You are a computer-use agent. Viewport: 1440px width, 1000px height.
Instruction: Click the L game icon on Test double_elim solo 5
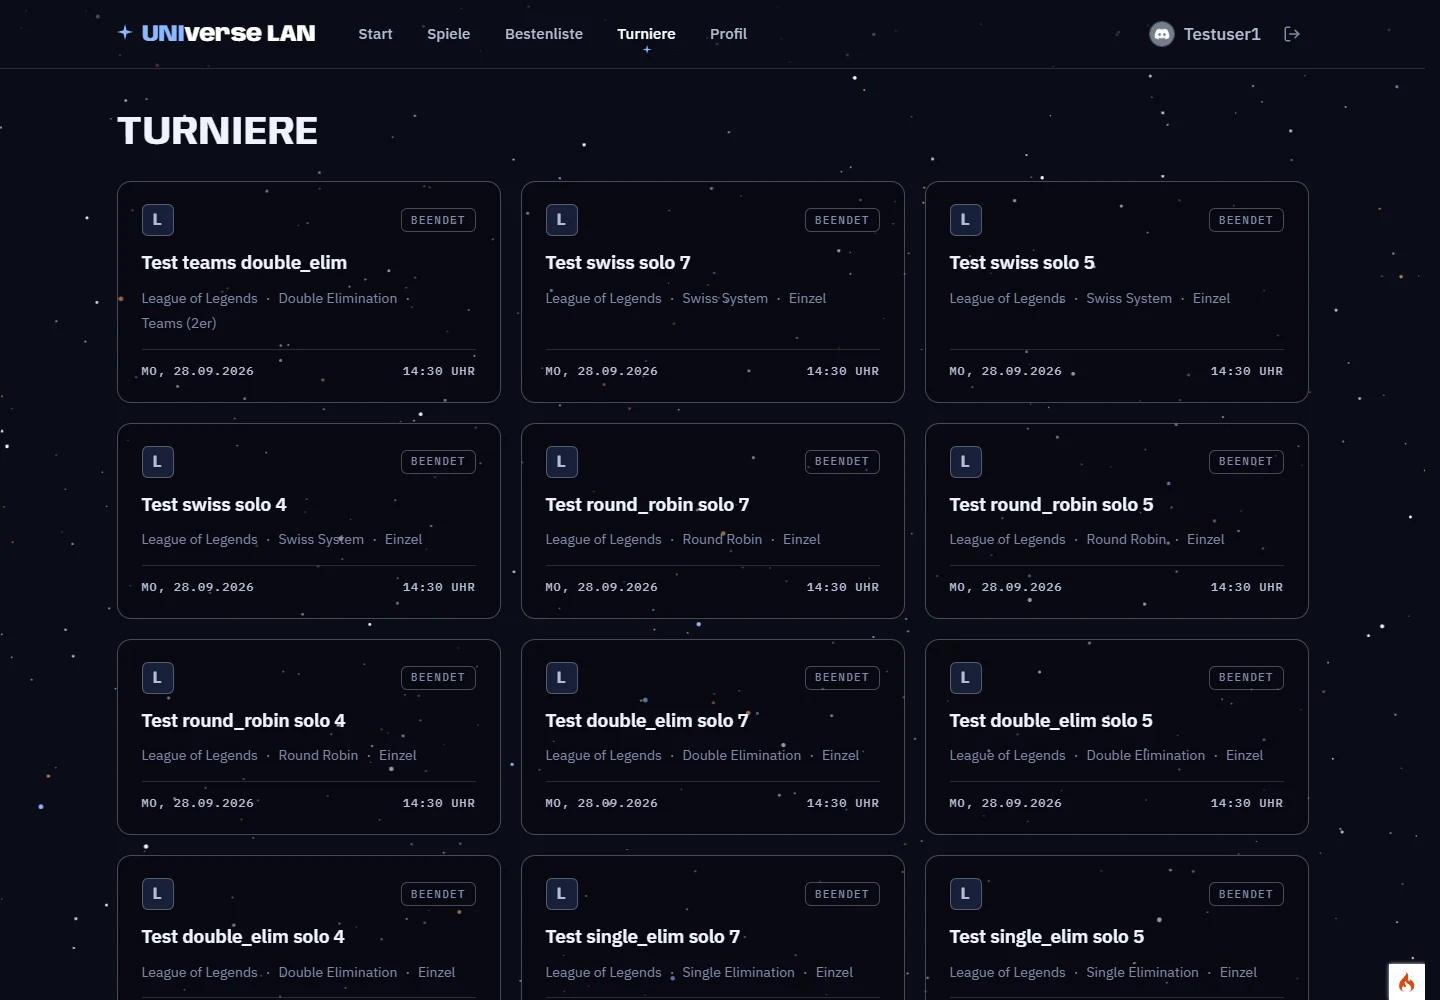coord(966,678)
